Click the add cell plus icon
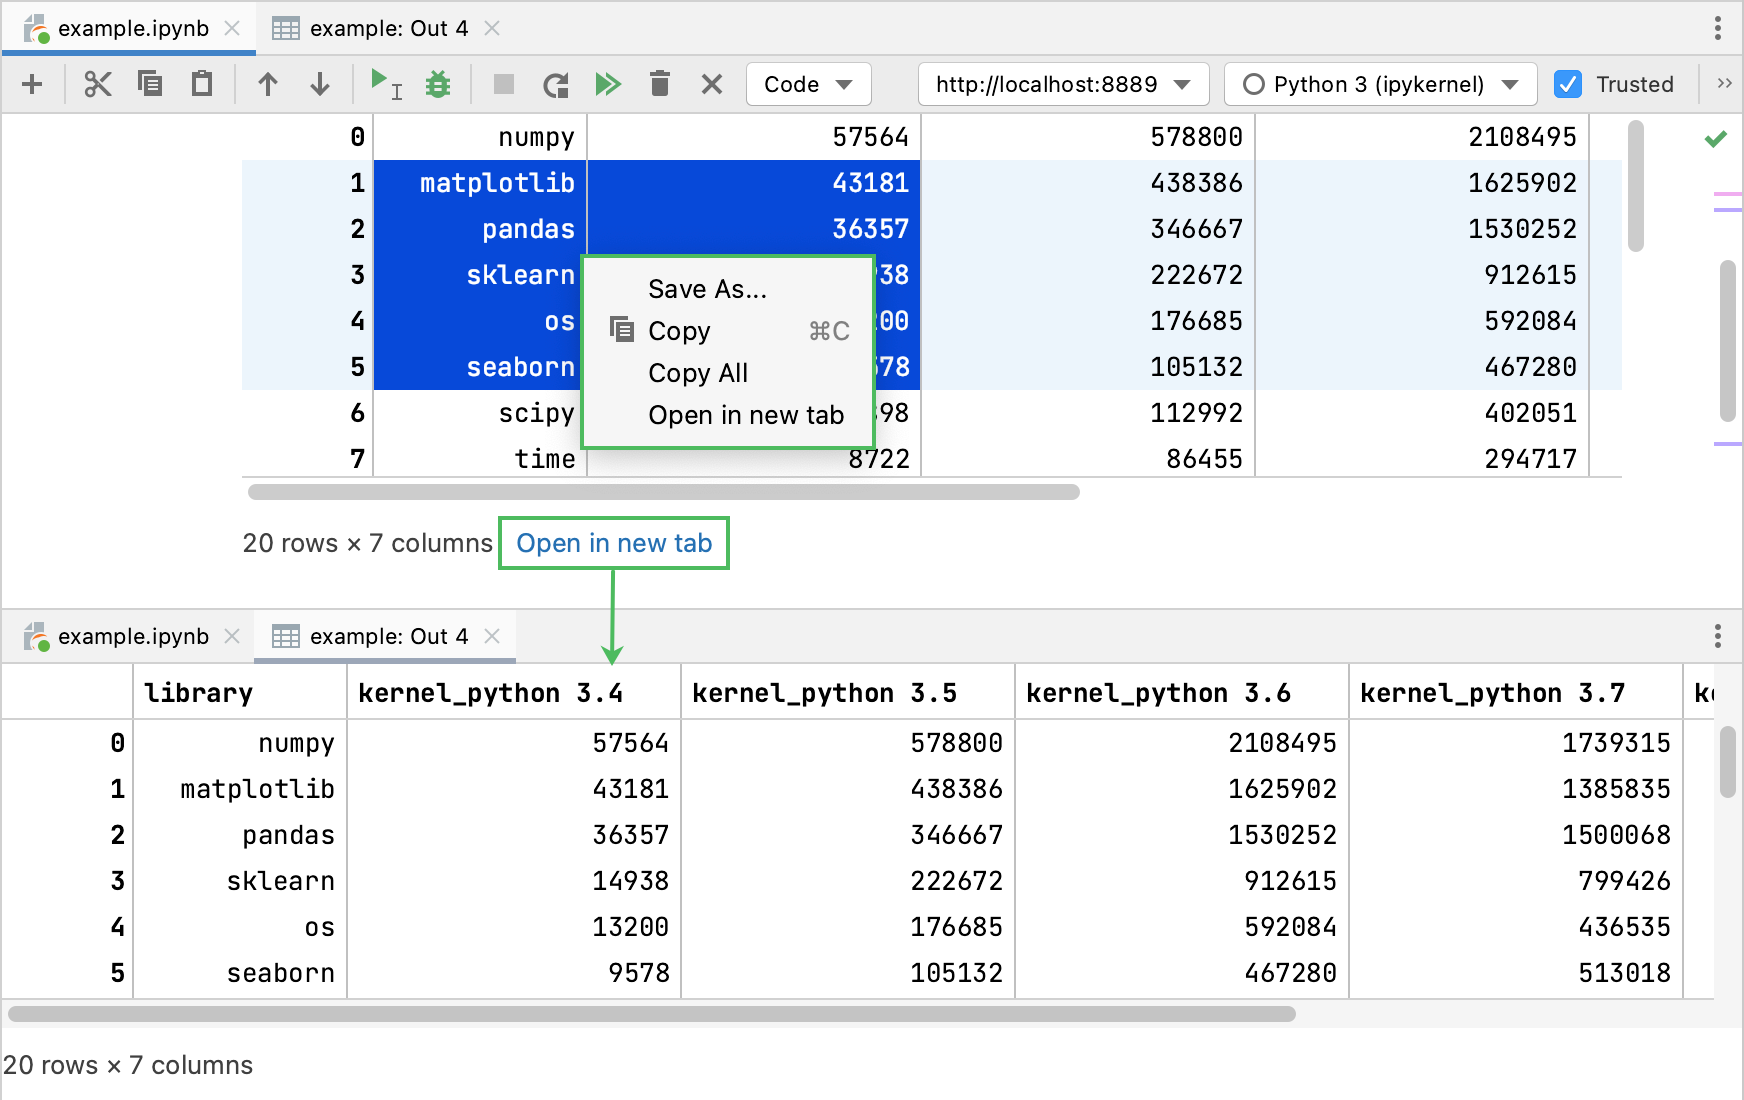 point(32,84)
